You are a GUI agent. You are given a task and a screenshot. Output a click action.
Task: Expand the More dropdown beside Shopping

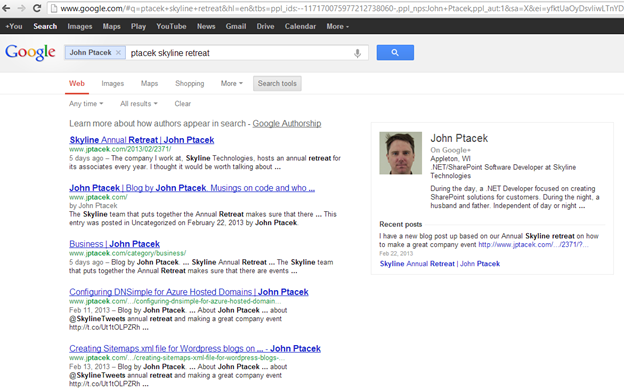pos(232,84)
